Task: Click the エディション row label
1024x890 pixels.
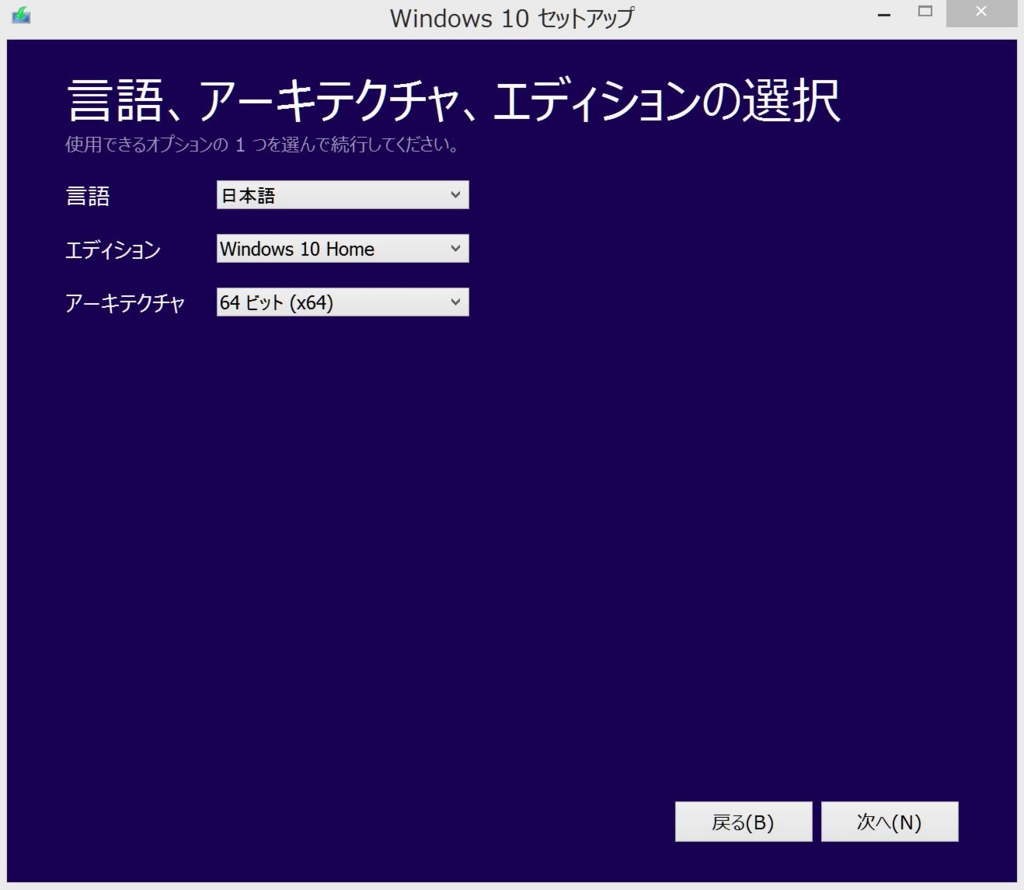Action: [x=112, y=250]
